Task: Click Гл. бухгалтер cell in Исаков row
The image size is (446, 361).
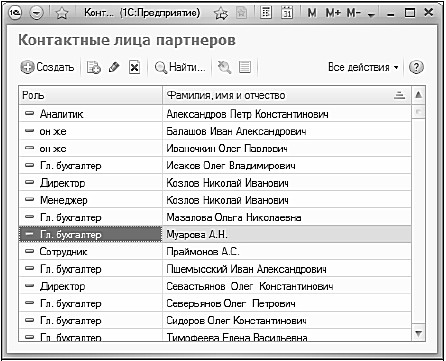Action: [91, 166]
